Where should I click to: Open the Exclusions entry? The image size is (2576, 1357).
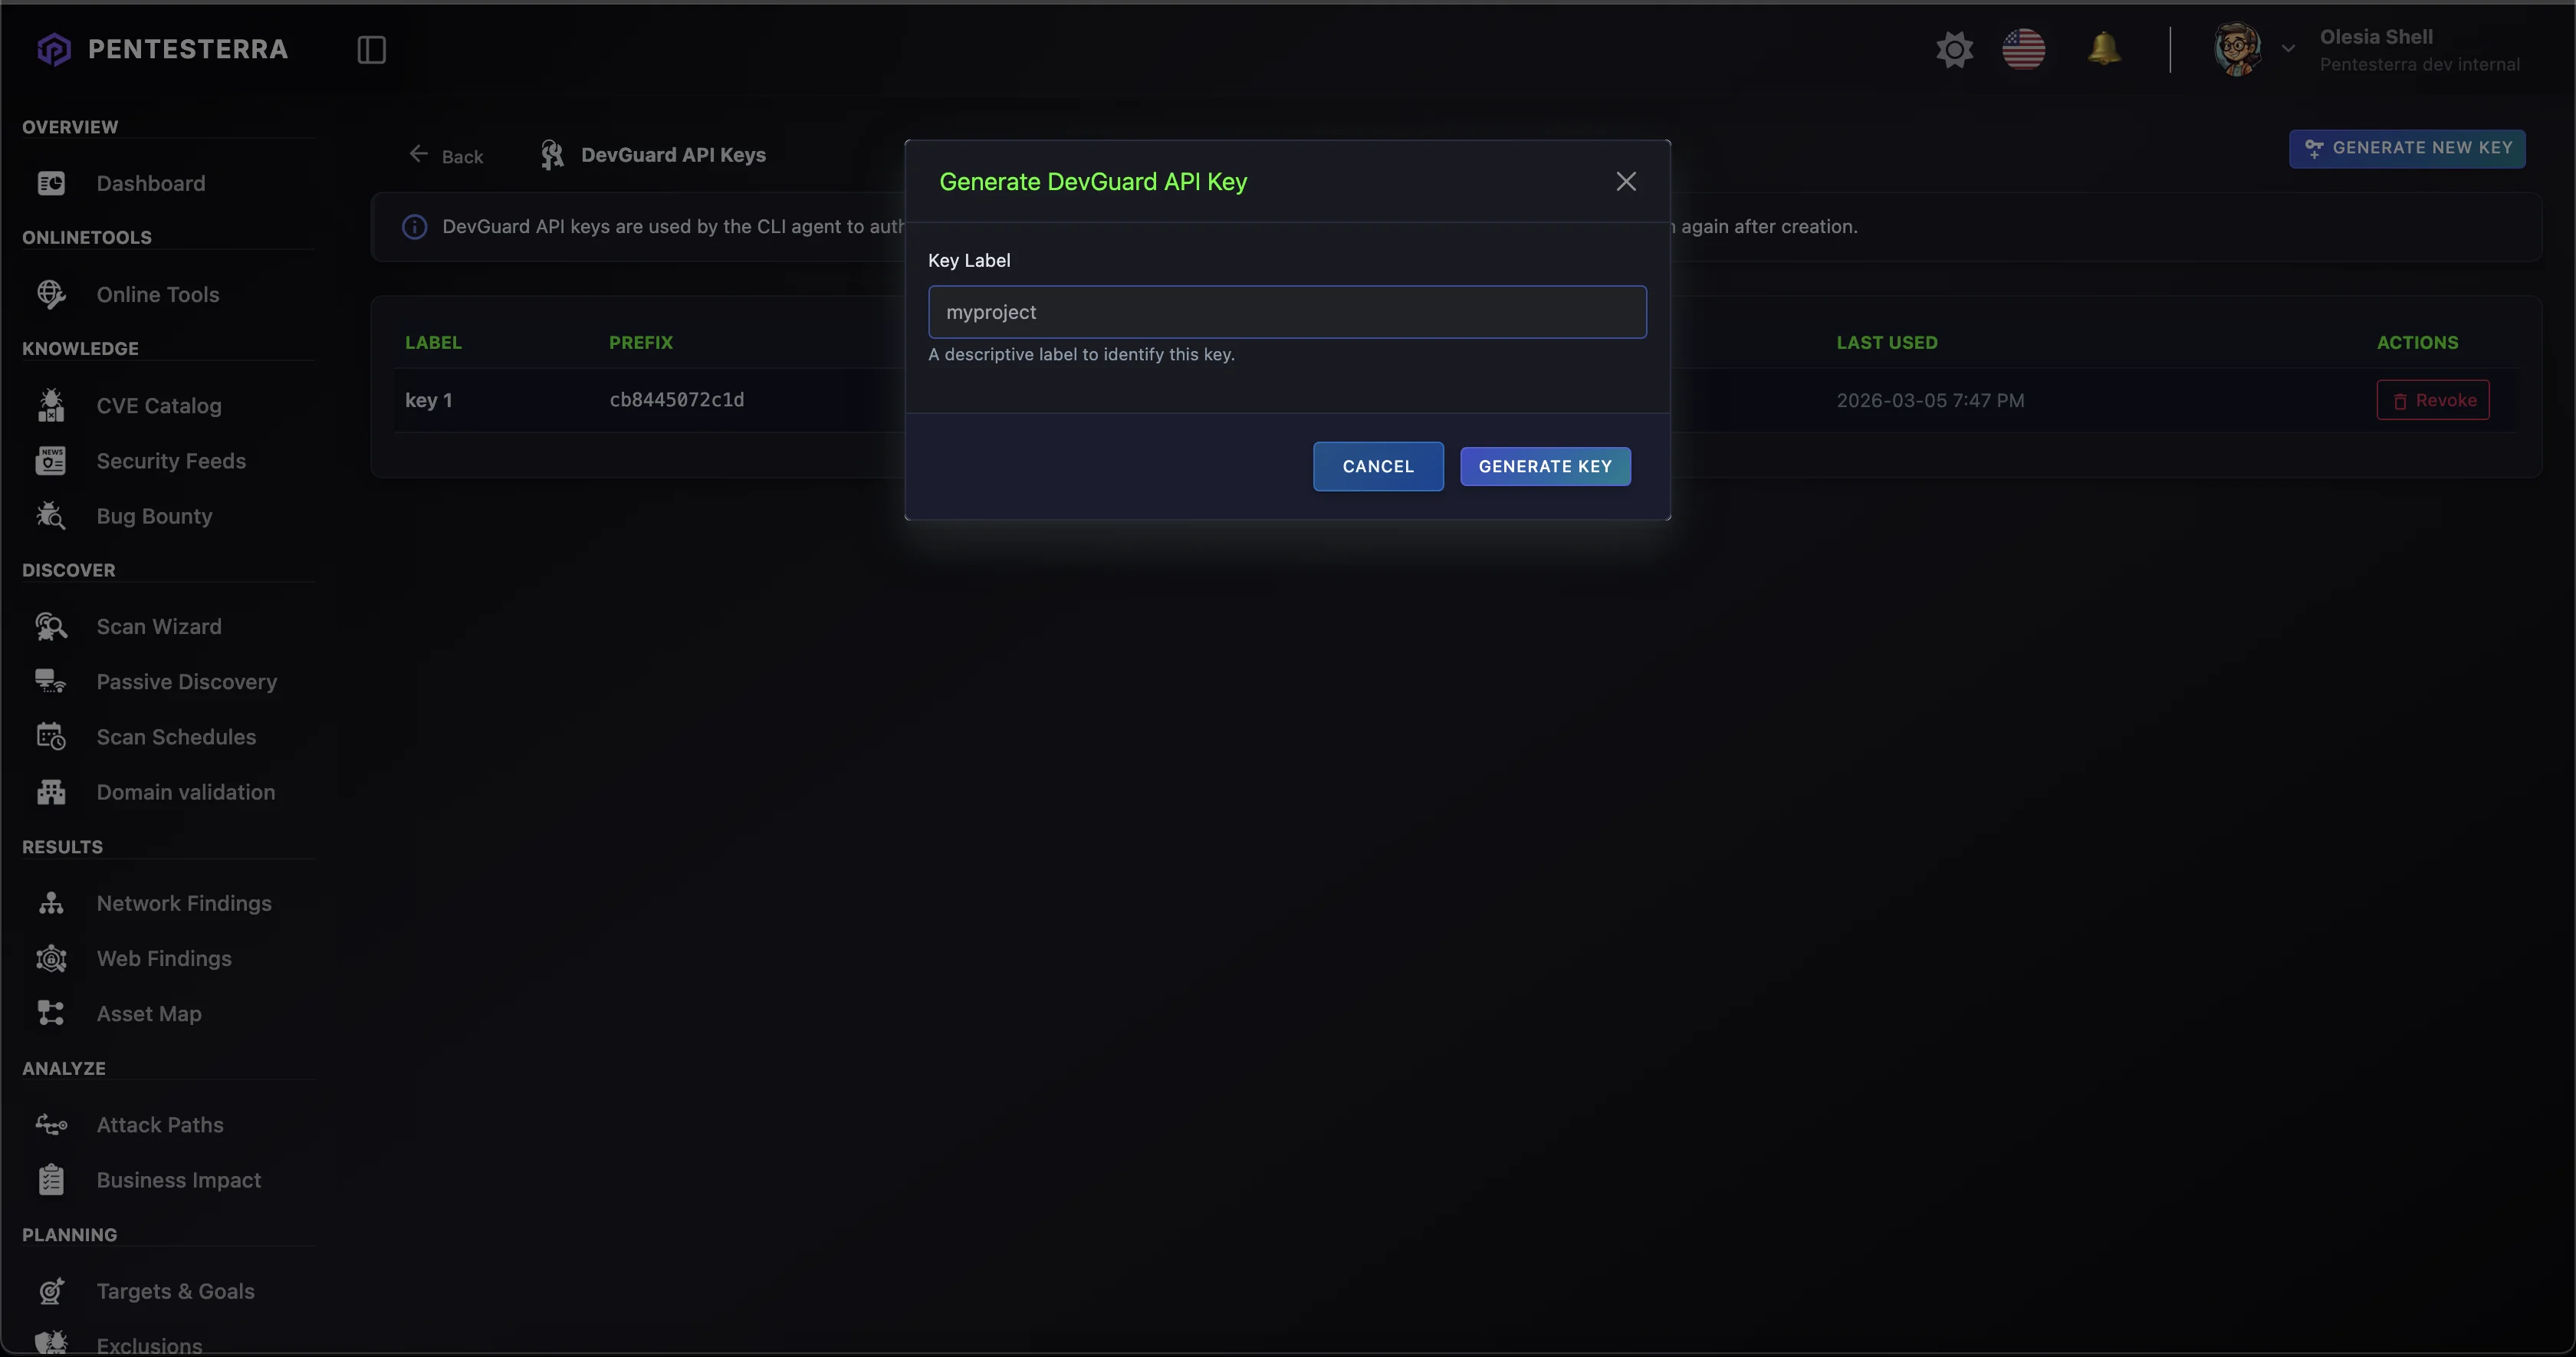point(150,1345)
